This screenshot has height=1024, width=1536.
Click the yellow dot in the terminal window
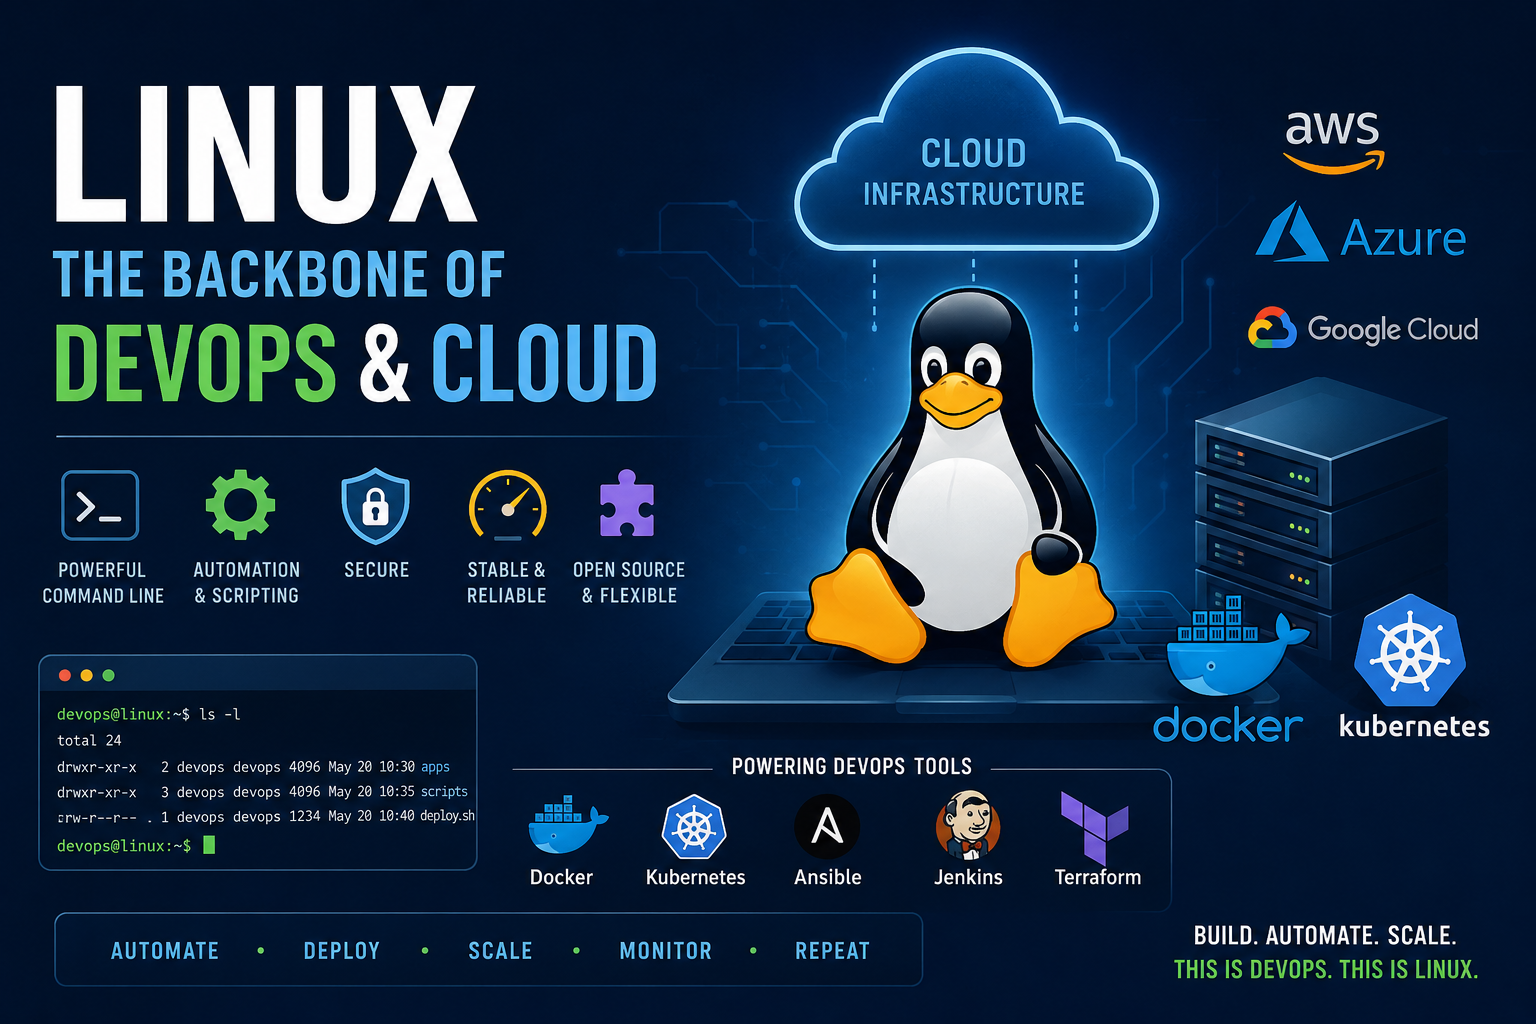pos(87,676)
